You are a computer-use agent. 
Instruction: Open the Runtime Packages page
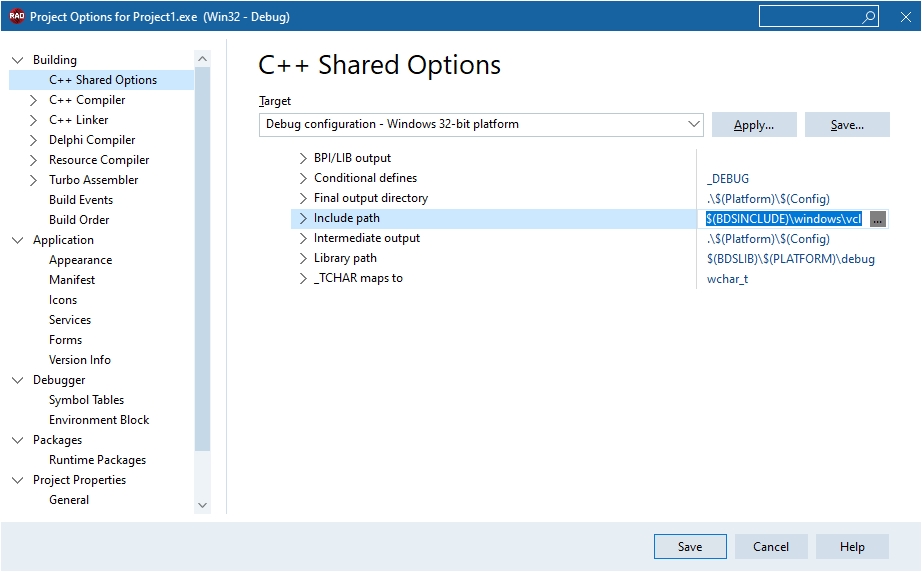97,460
